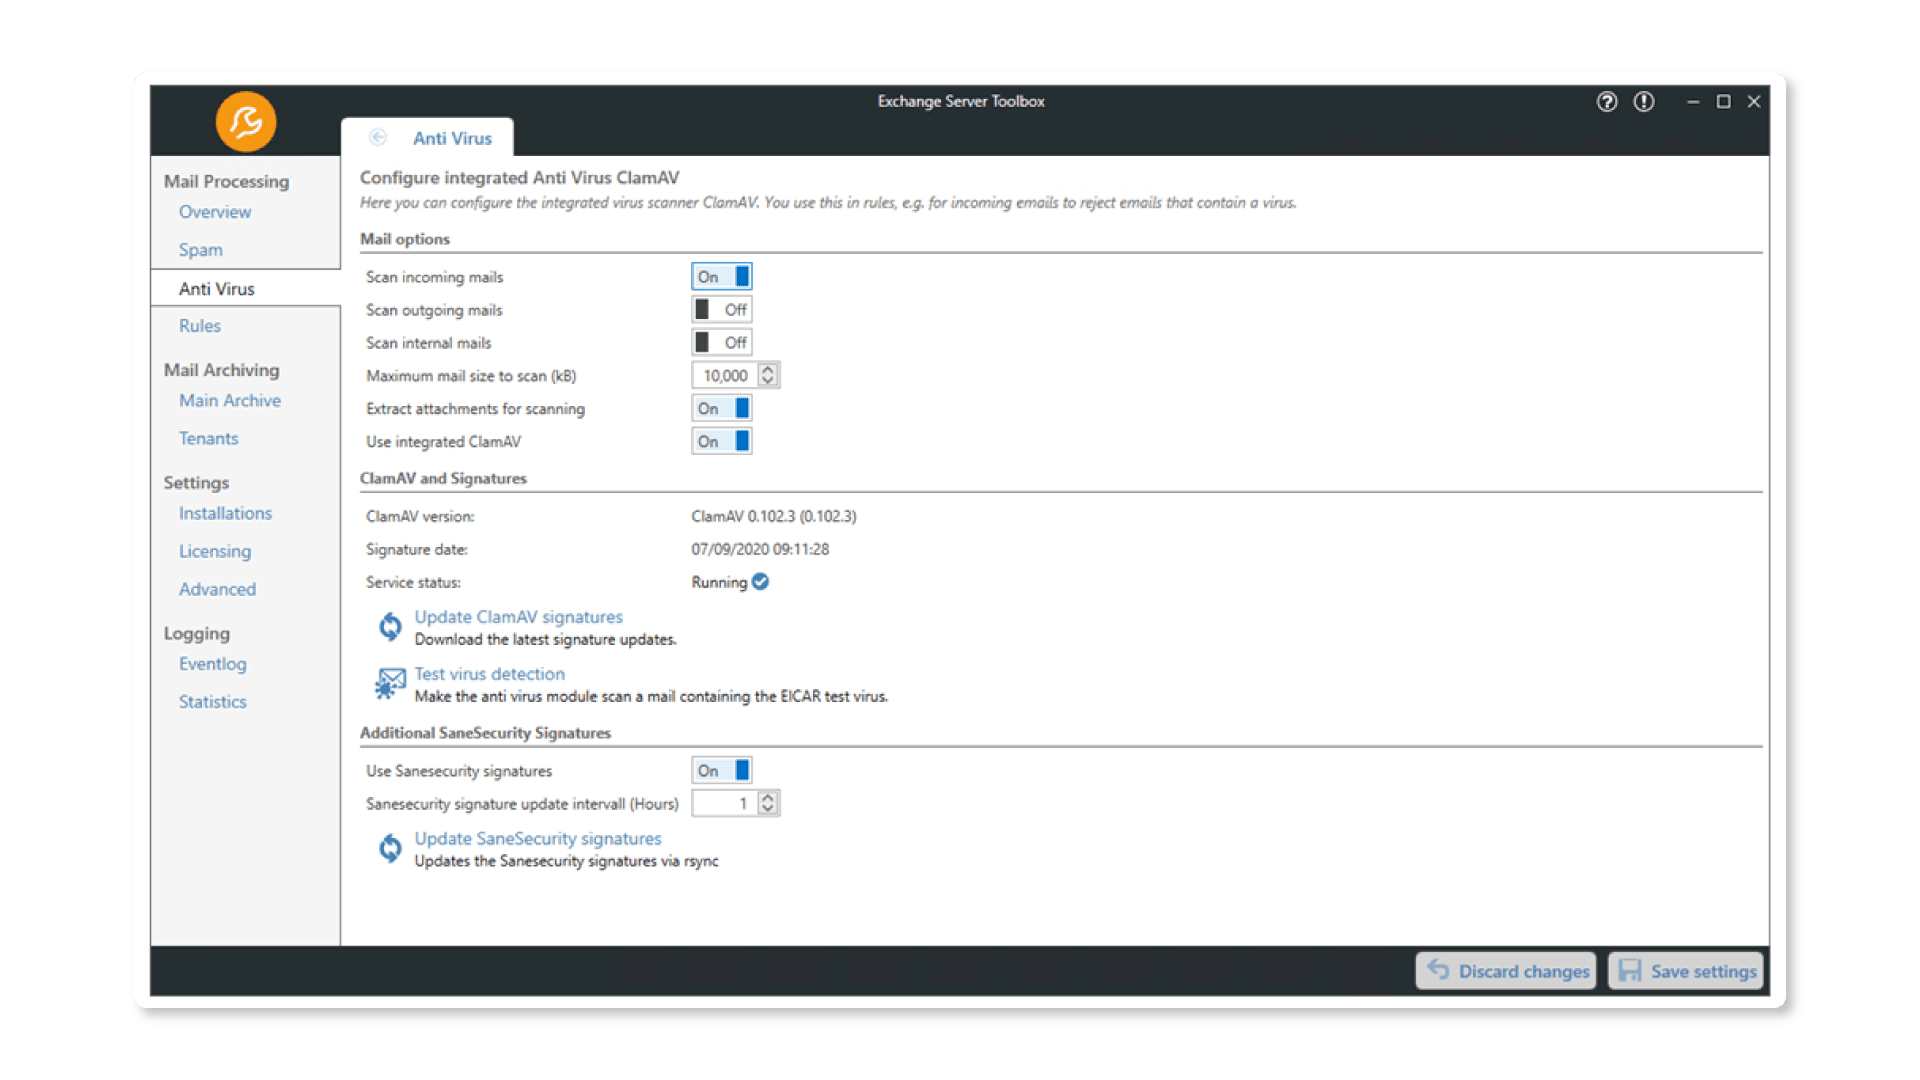Screen dimensions: 1920x1080
Task: Click the Test virus detection envelope icon
Action: 390,684
